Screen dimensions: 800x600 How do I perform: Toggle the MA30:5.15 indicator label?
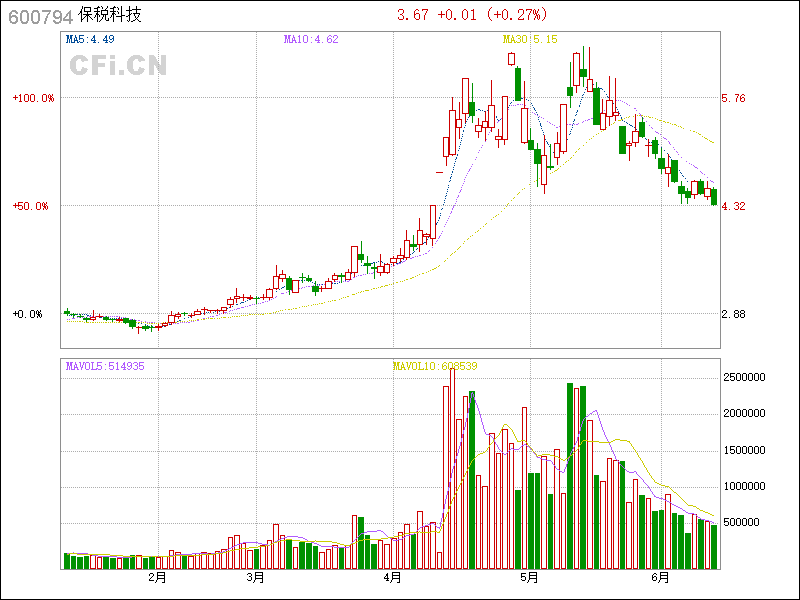pos(529,40)
